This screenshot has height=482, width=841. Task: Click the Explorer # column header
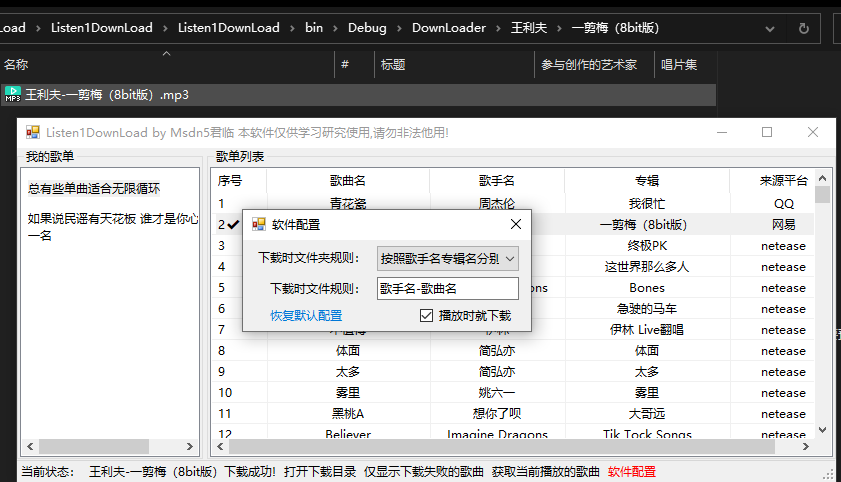(353, 65)
